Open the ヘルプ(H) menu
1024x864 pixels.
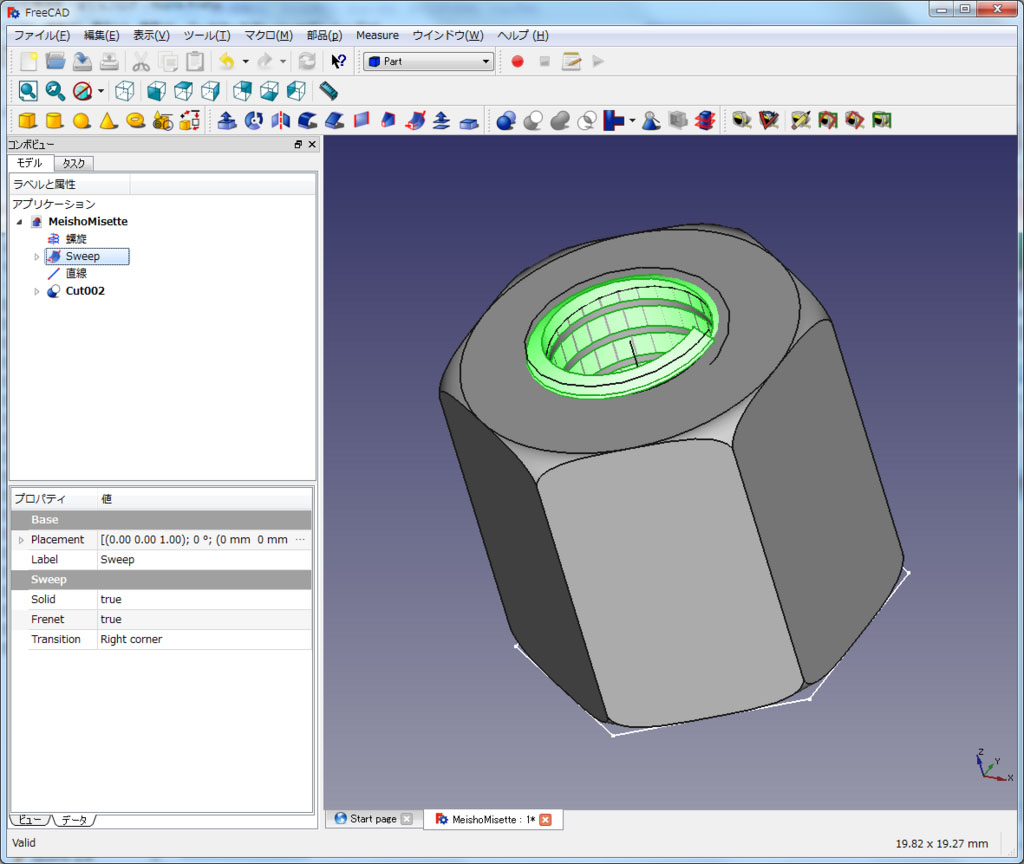pos(523,35)
